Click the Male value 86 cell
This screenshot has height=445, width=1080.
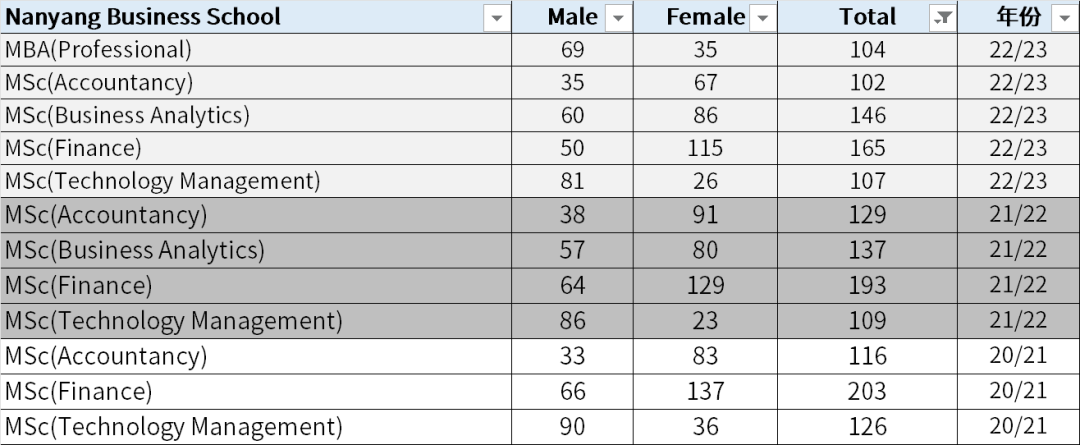[x=573, y=321]
